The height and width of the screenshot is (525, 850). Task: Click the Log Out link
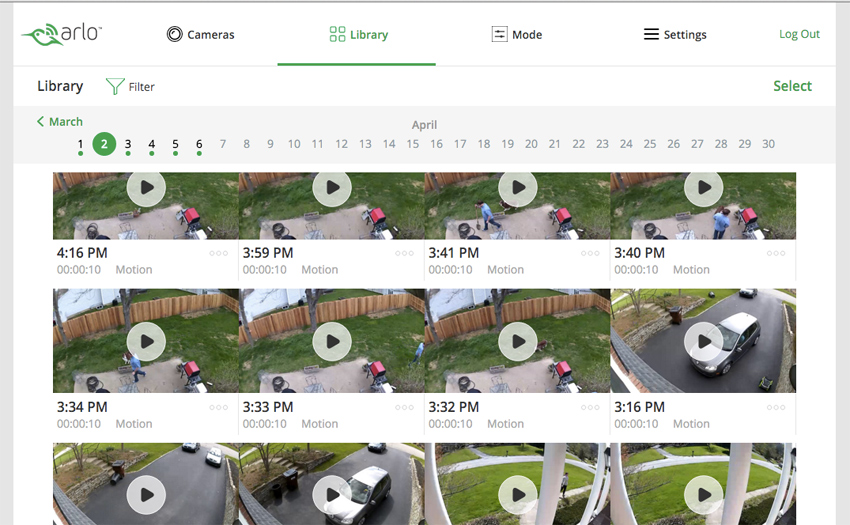click(799, 34)
